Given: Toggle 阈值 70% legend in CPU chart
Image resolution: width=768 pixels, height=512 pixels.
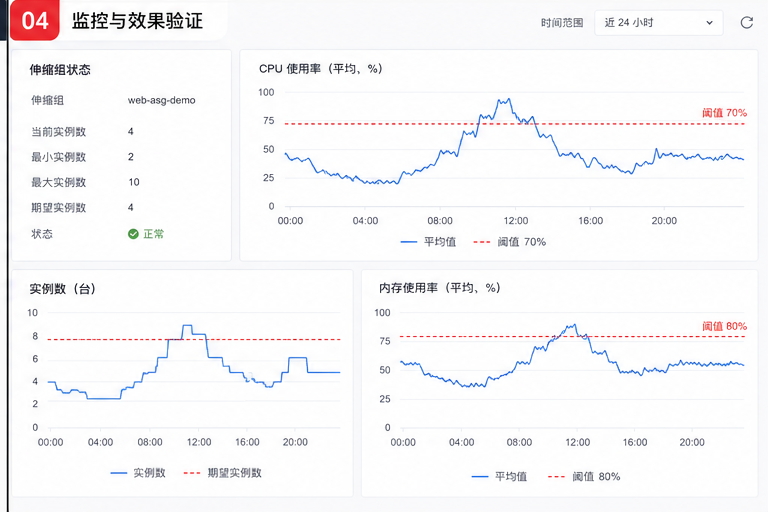Looking at the screenshot, I should coord(509,242).
